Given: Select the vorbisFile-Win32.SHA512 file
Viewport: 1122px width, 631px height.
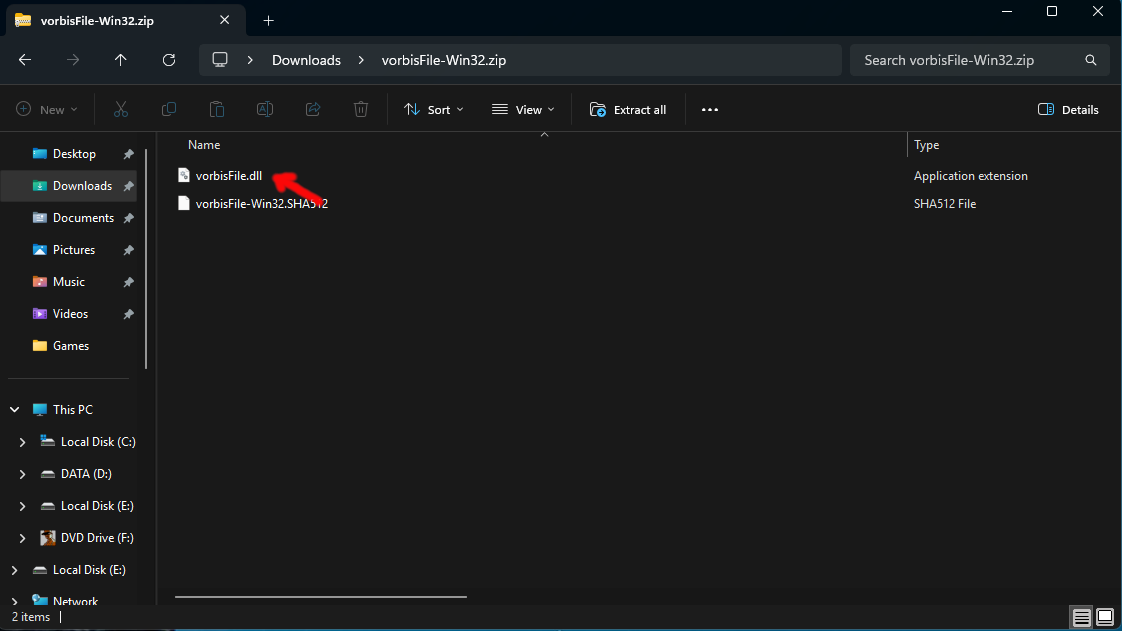Looking at the screenshot, I should click(x=261, y=204).
